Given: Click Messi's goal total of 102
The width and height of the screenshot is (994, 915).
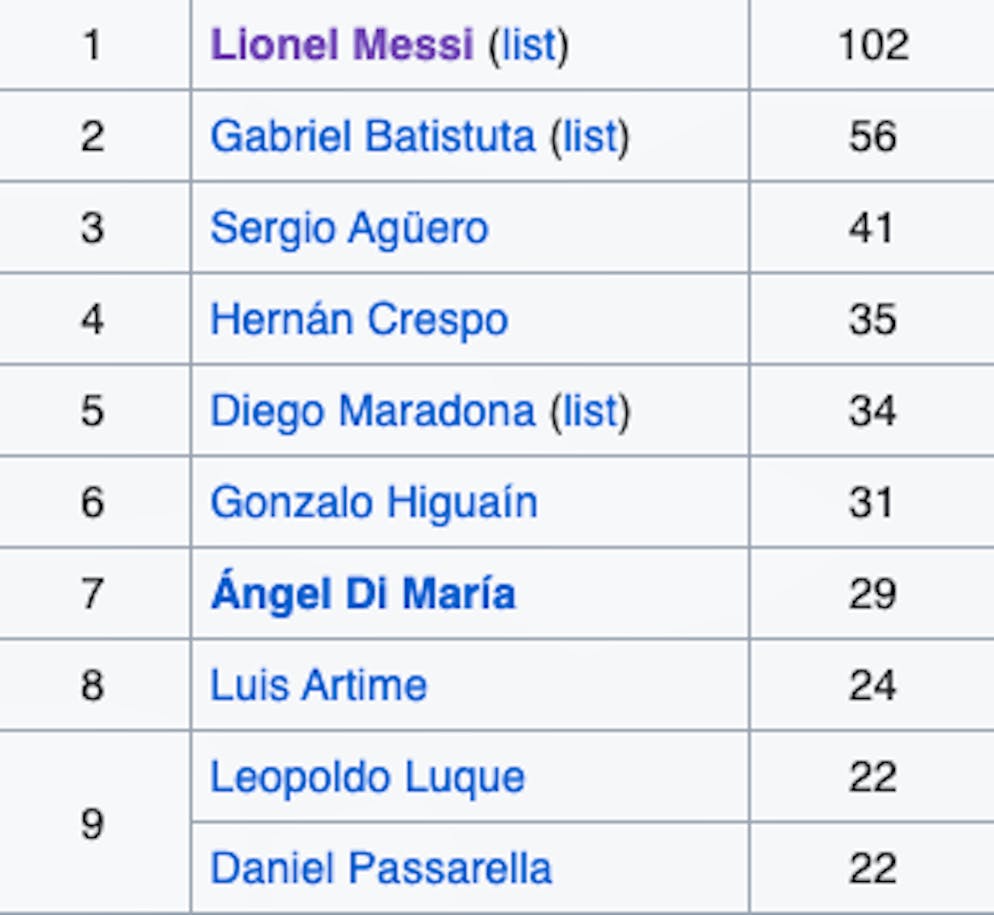Looking at the screenshot, I should 872,45.
